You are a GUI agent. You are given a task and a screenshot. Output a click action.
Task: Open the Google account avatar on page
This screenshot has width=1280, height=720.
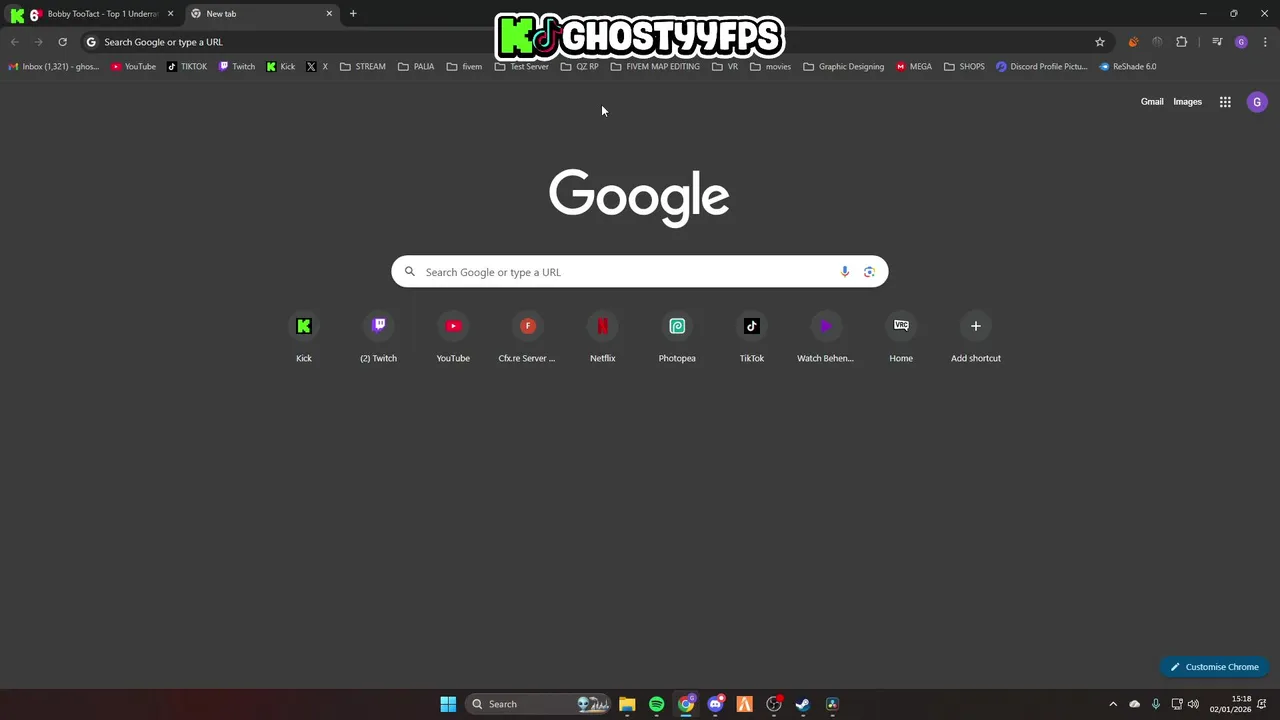tap(1257, 102)
